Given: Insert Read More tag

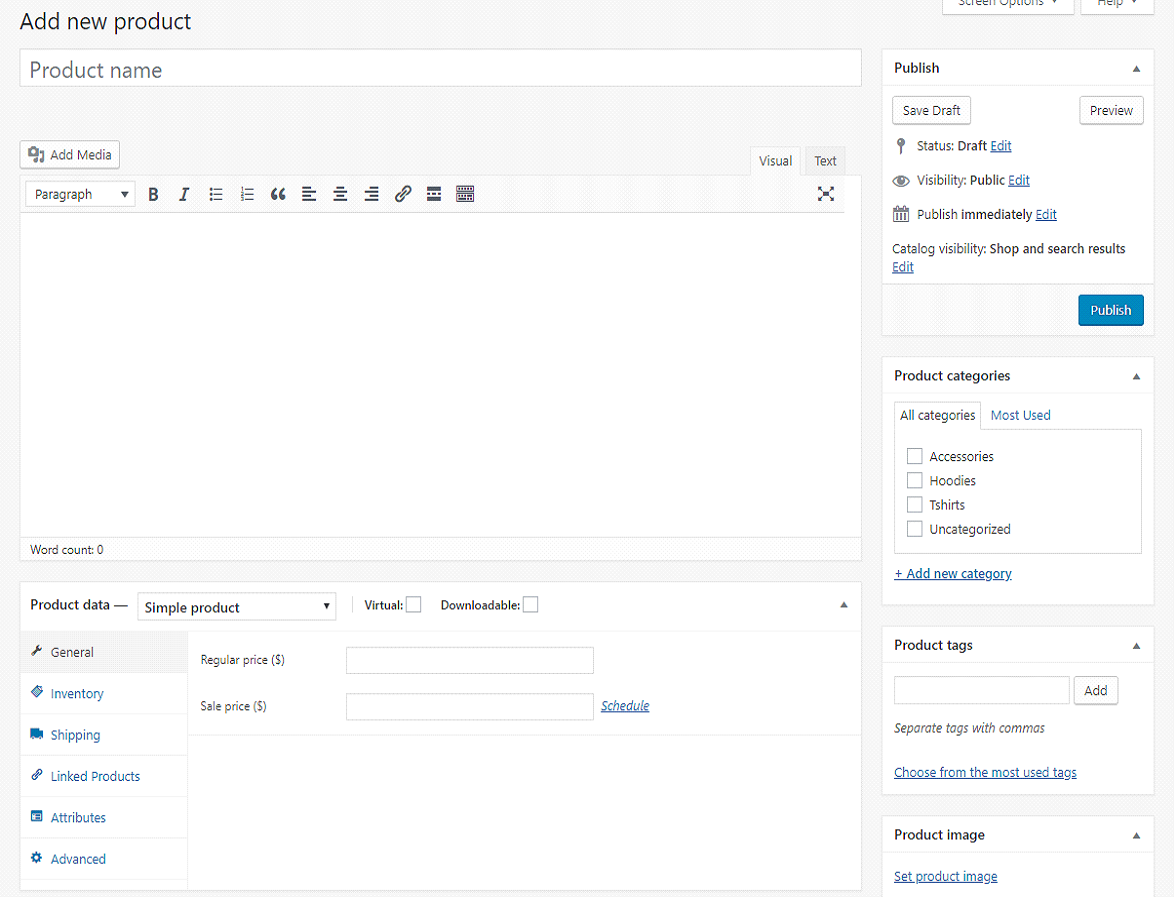Looking at the screenshot, I should tap(434, 194).
